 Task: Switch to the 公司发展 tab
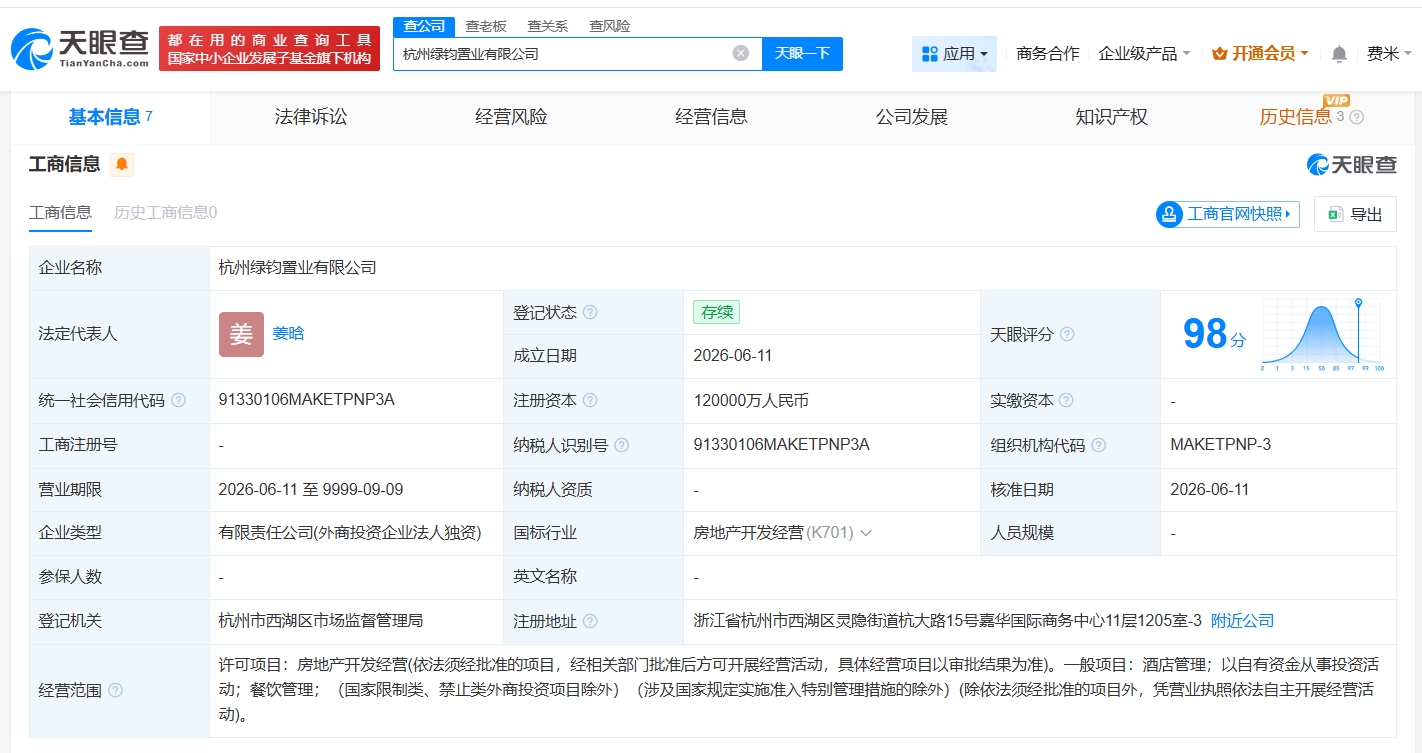[x=911, y=117]
